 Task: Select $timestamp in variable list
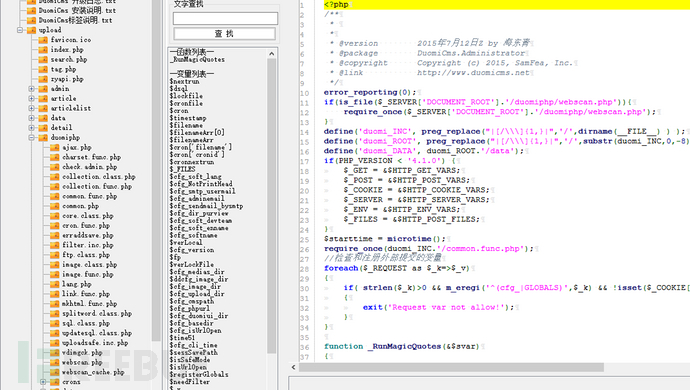pos(188,118)
